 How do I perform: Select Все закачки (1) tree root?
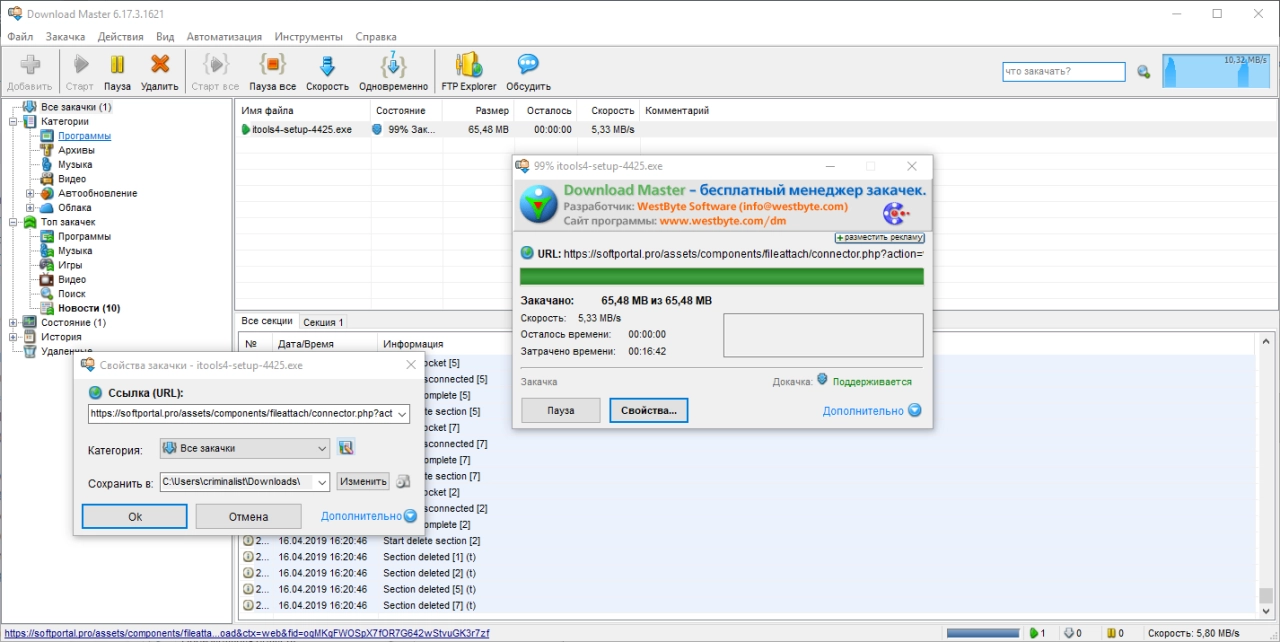point(76,107)
